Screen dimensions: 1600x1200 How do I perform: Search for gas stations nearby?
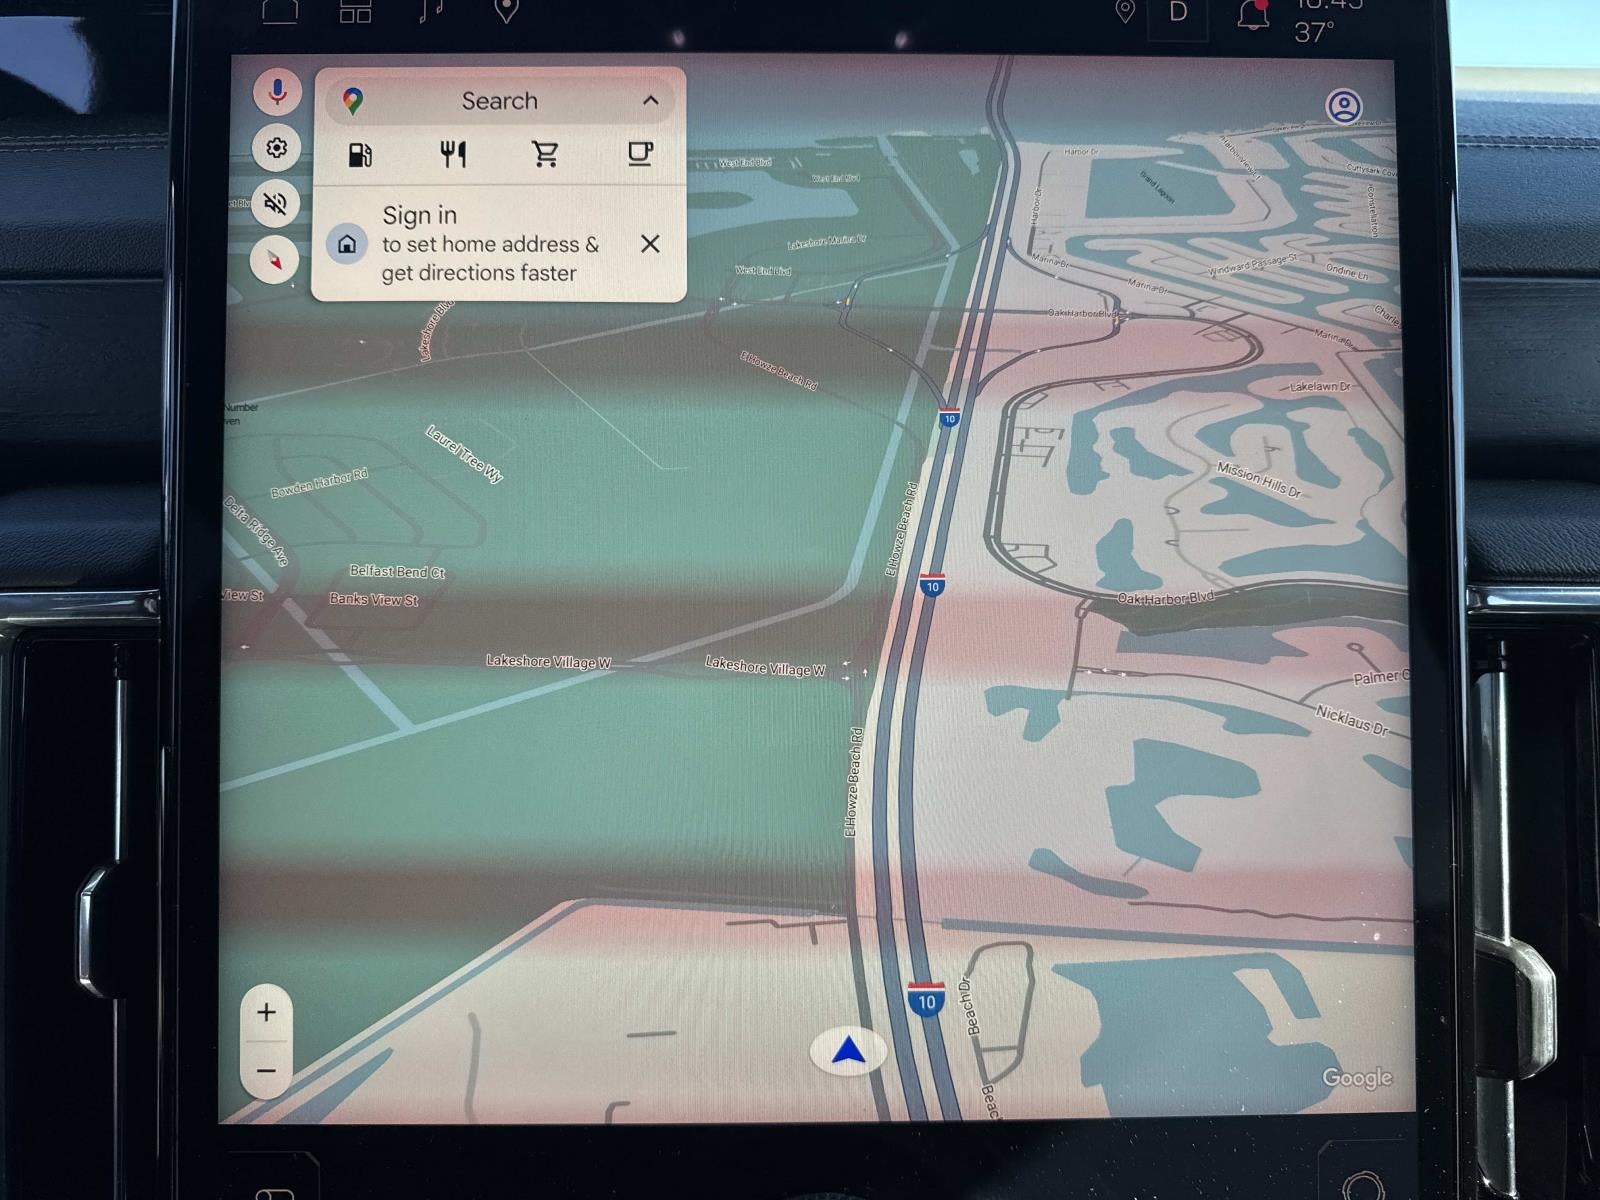click(x=360, y=154)
